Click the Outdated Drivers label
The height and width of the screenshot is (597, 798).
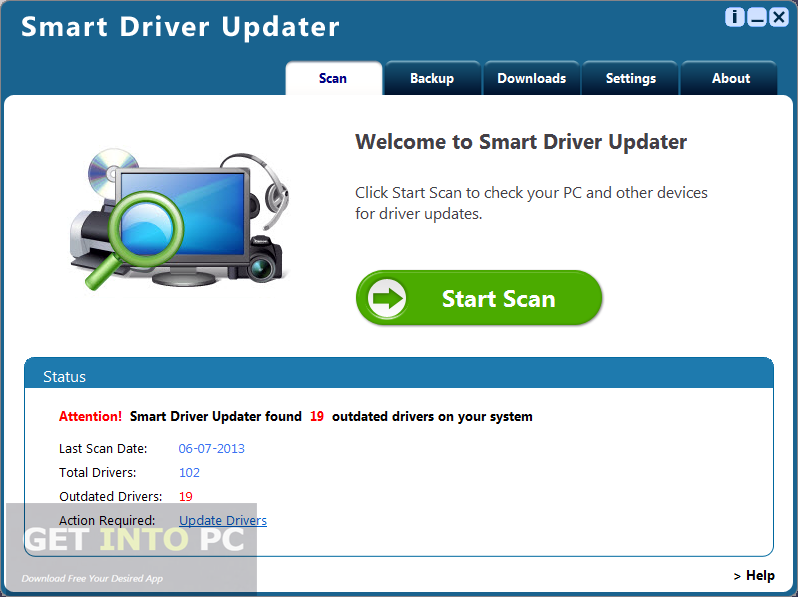click(110, 497)
